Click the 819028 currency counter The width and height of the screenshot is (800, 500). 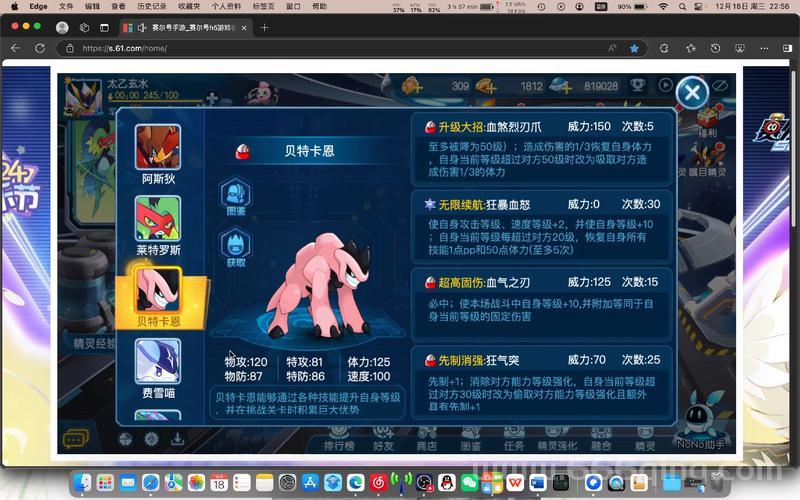601,86
